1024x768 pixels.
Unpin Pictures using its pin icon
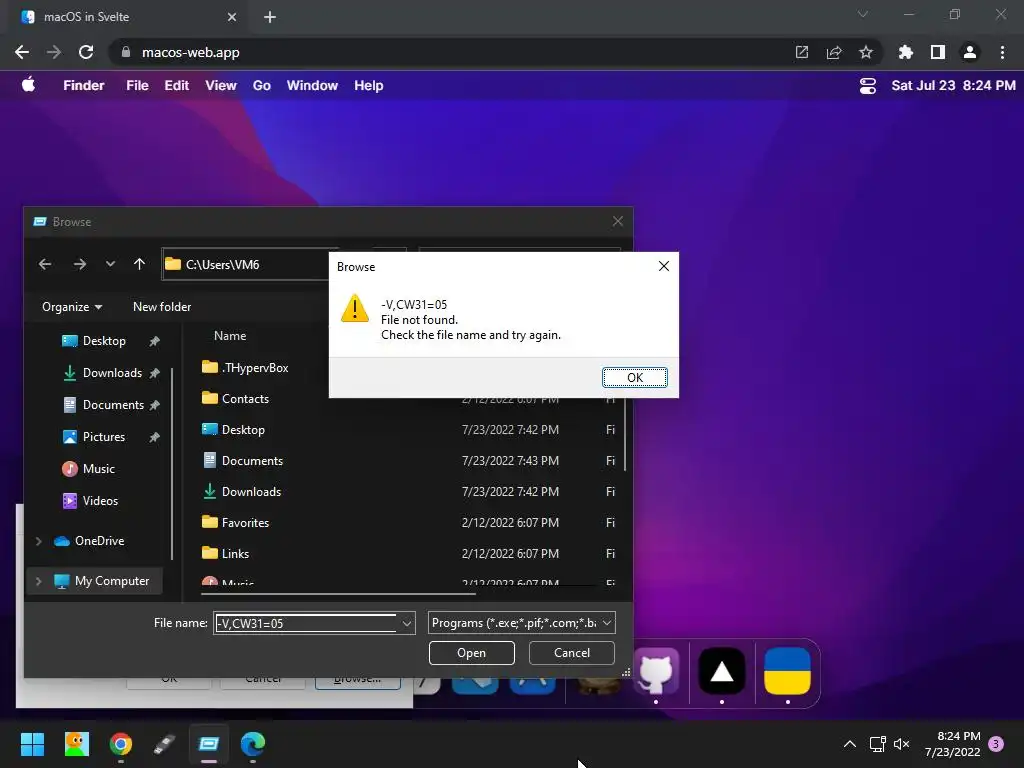pyautogui.click(x=154, y=437)
